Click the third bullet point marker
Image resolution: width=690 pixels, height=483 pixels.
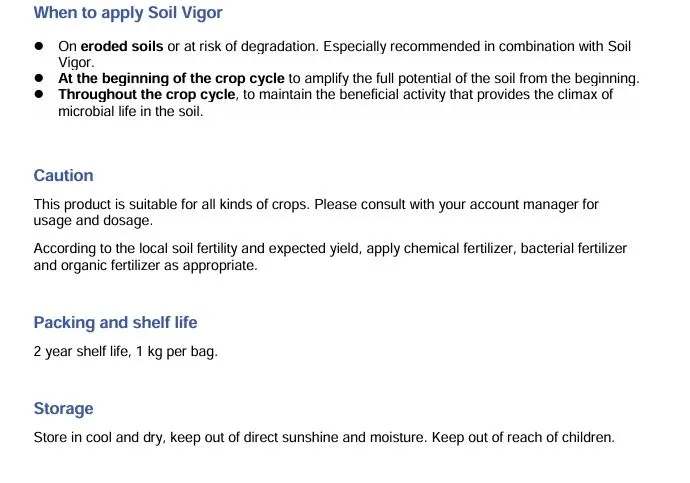(x=41, y=94)
